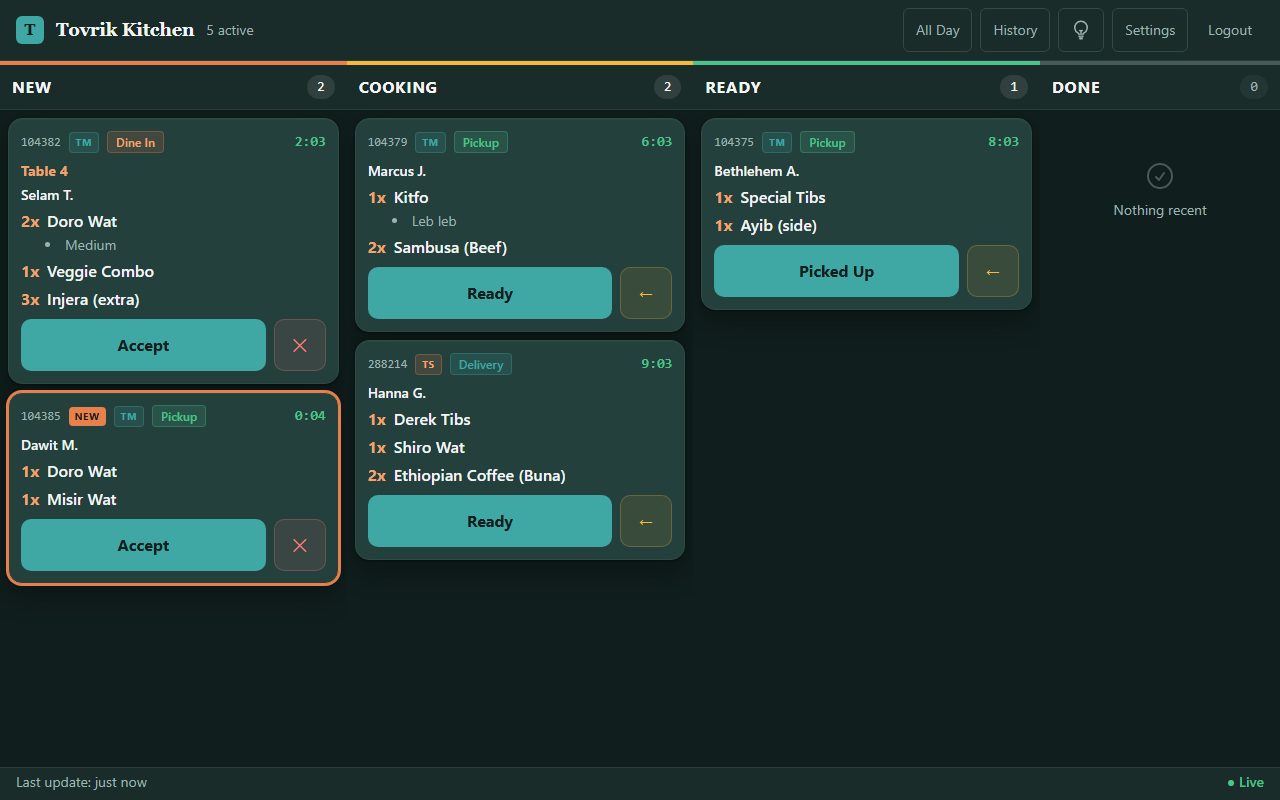
Task: Click the Ethiopian Coffee (Buna) item
Action: 480,475
